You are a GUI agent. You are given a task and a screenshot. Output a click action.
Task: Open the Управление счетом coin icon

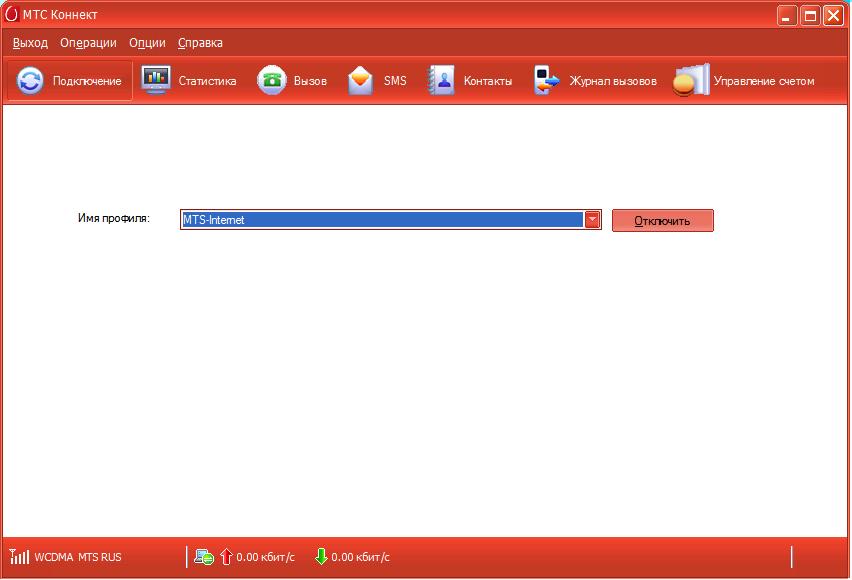click(x=691, y=80)
